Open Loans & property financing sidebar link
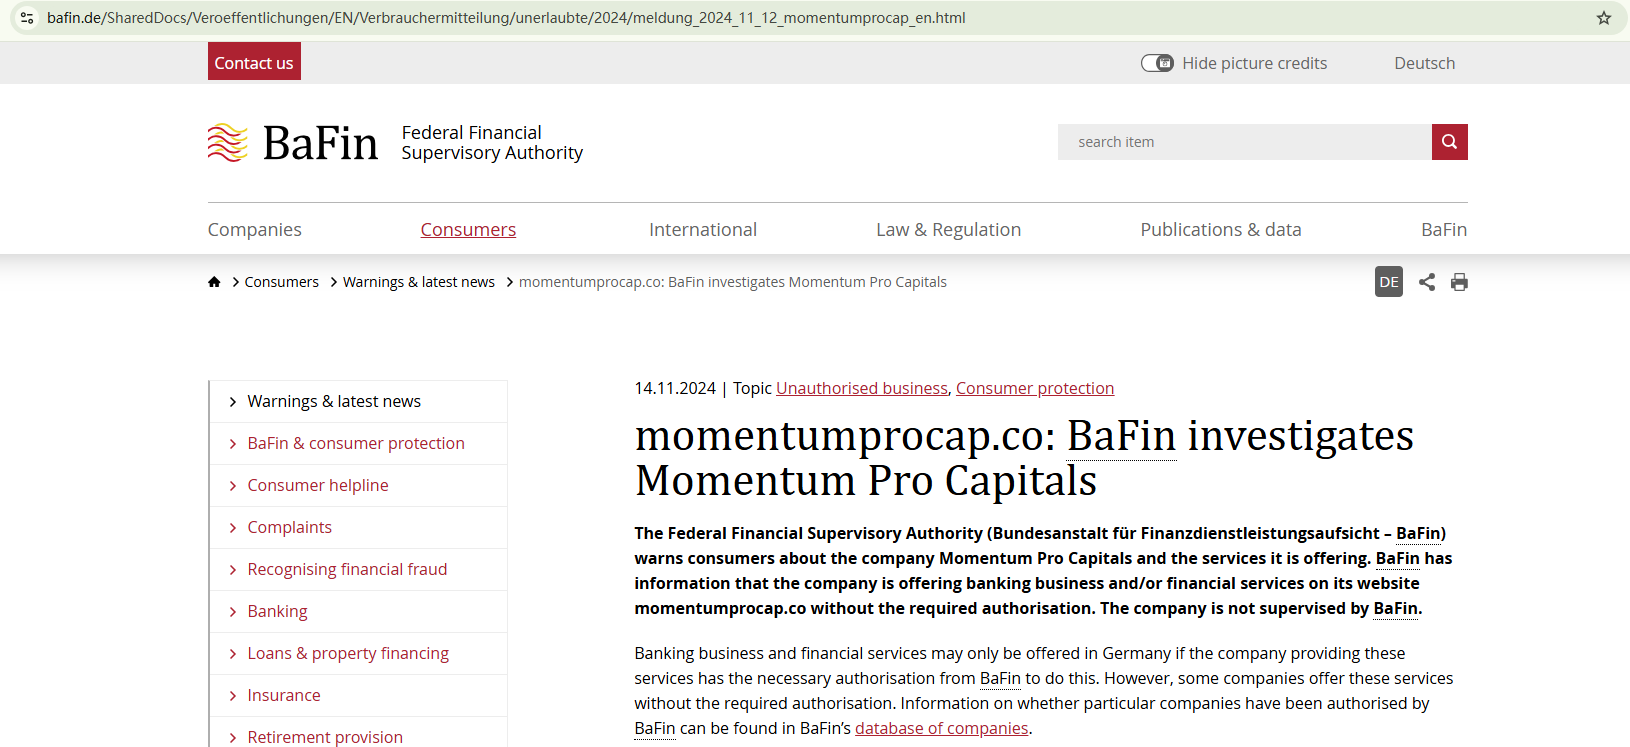The height and width of the screenshot is (747, 1630). (x=348, y=654)
